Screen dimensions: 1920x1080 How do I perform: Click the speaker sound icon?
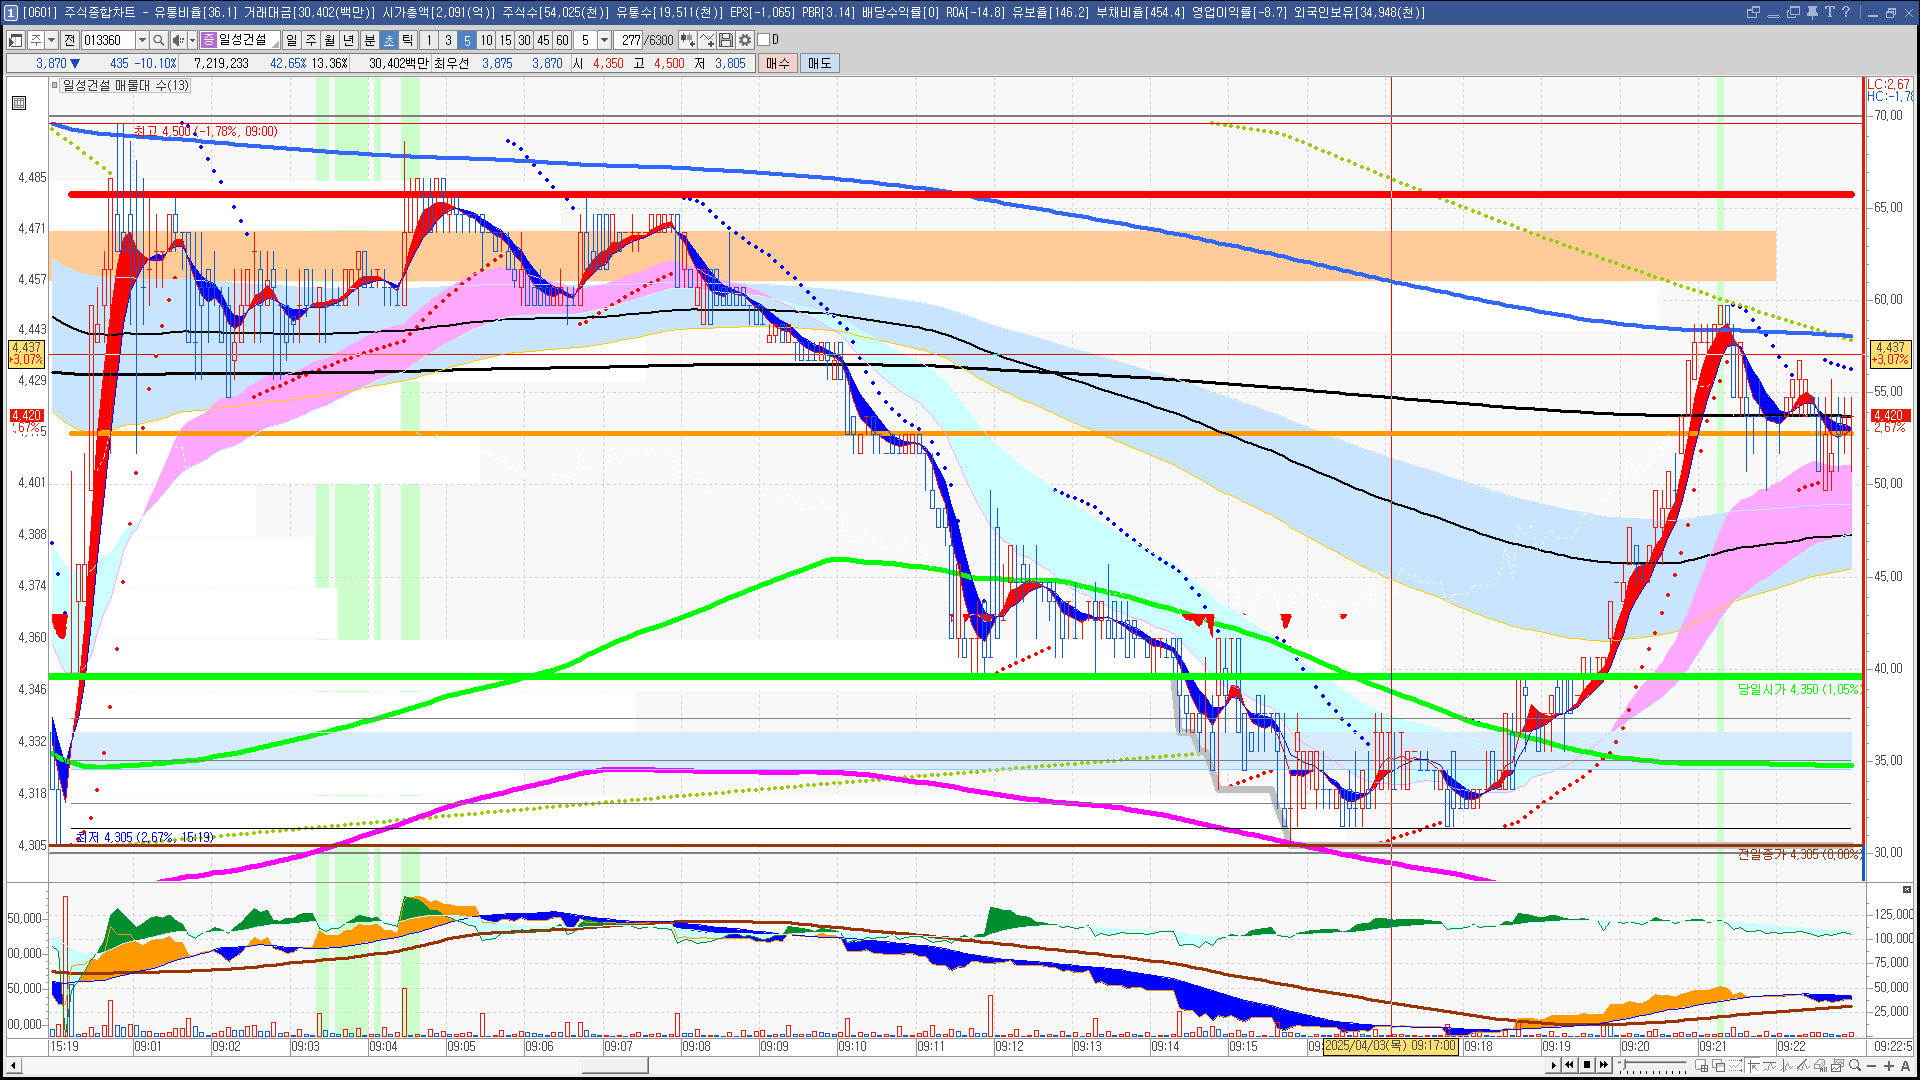[177, 40]
